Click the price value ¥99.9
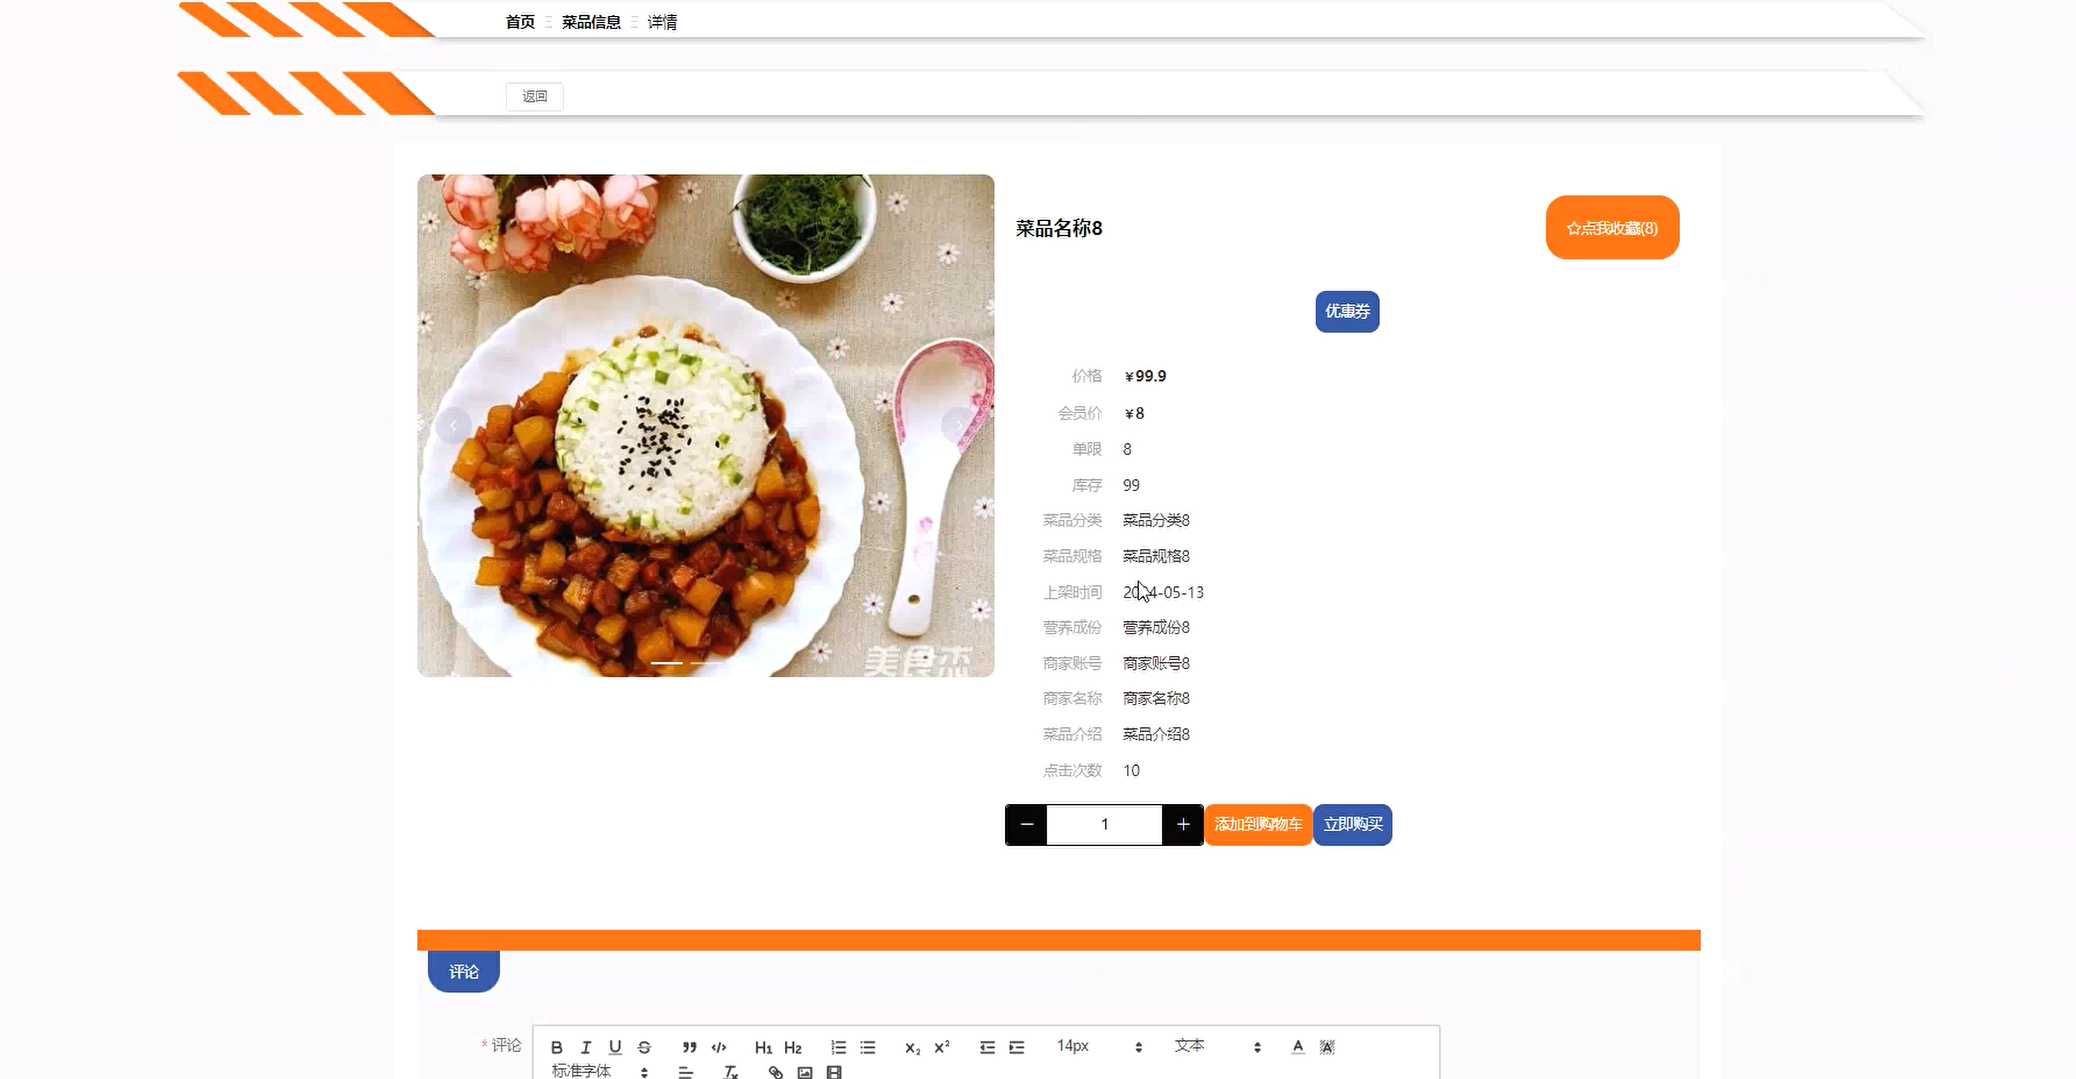Screen dimensions: 2076x1079 [1145, 376]
